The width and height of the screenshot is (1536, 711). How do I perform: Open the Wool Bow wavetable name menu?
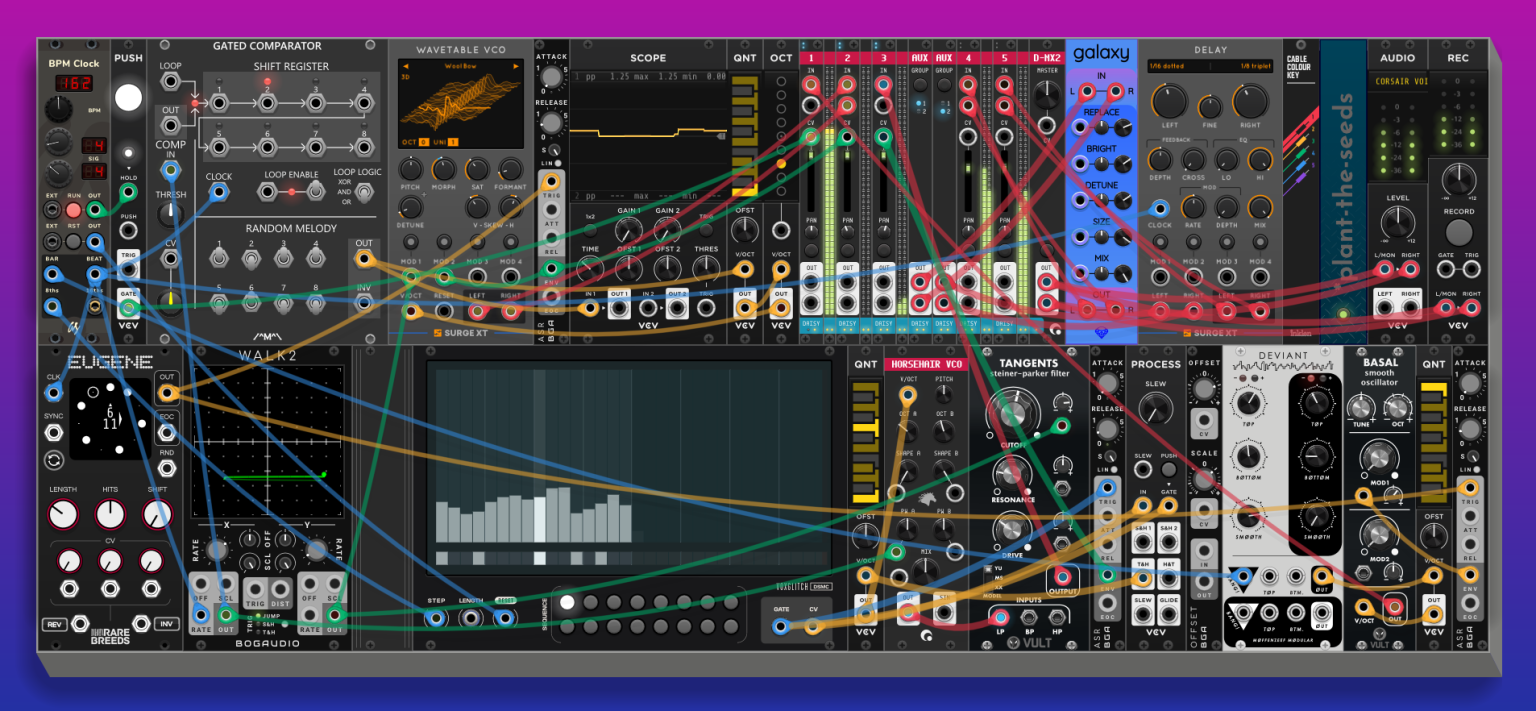461,66
